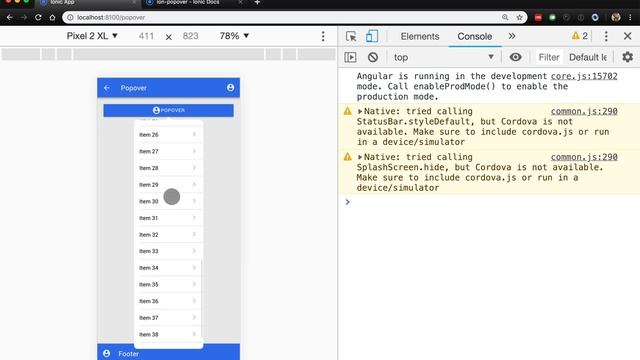
Task: Select Item 32 in the popover list
Action: coord(169,235)
